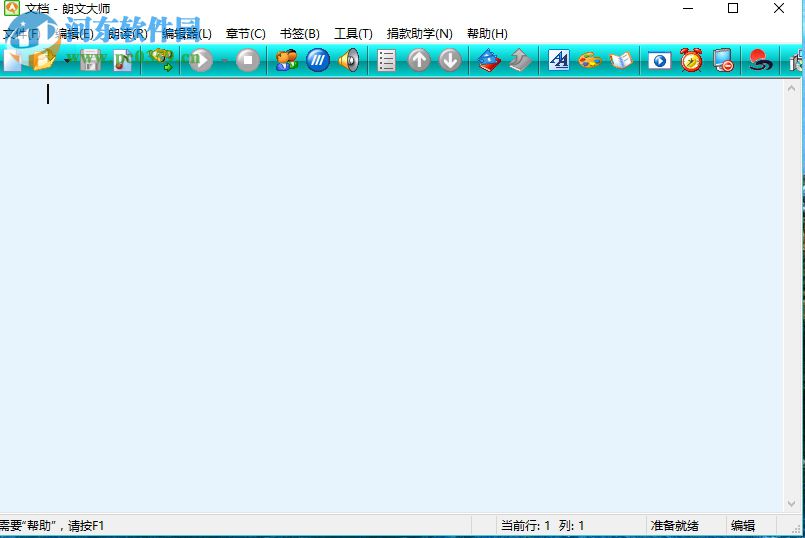Click the 需要"帮助"，请按F1 status text
805x538 pixels.
[52, 526]
